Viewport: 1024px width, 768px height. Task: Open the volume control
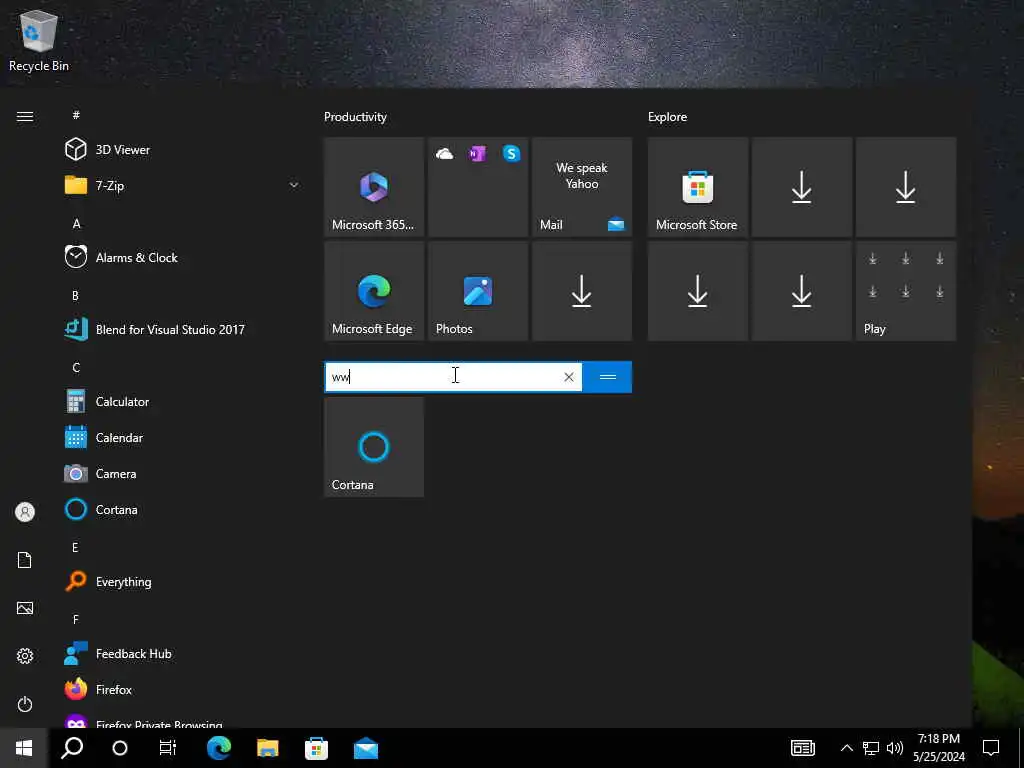pyautogui.click(x=895, y=748)
